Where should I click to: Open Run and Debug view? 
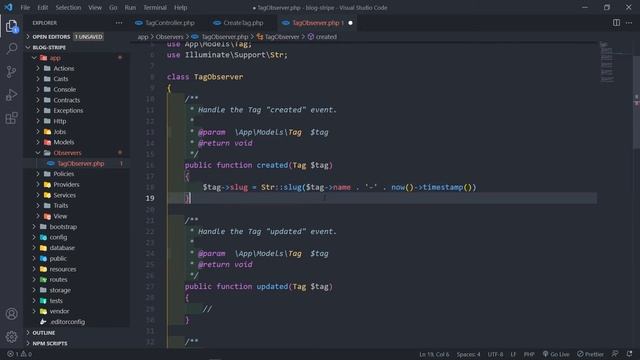coord(11,95)
